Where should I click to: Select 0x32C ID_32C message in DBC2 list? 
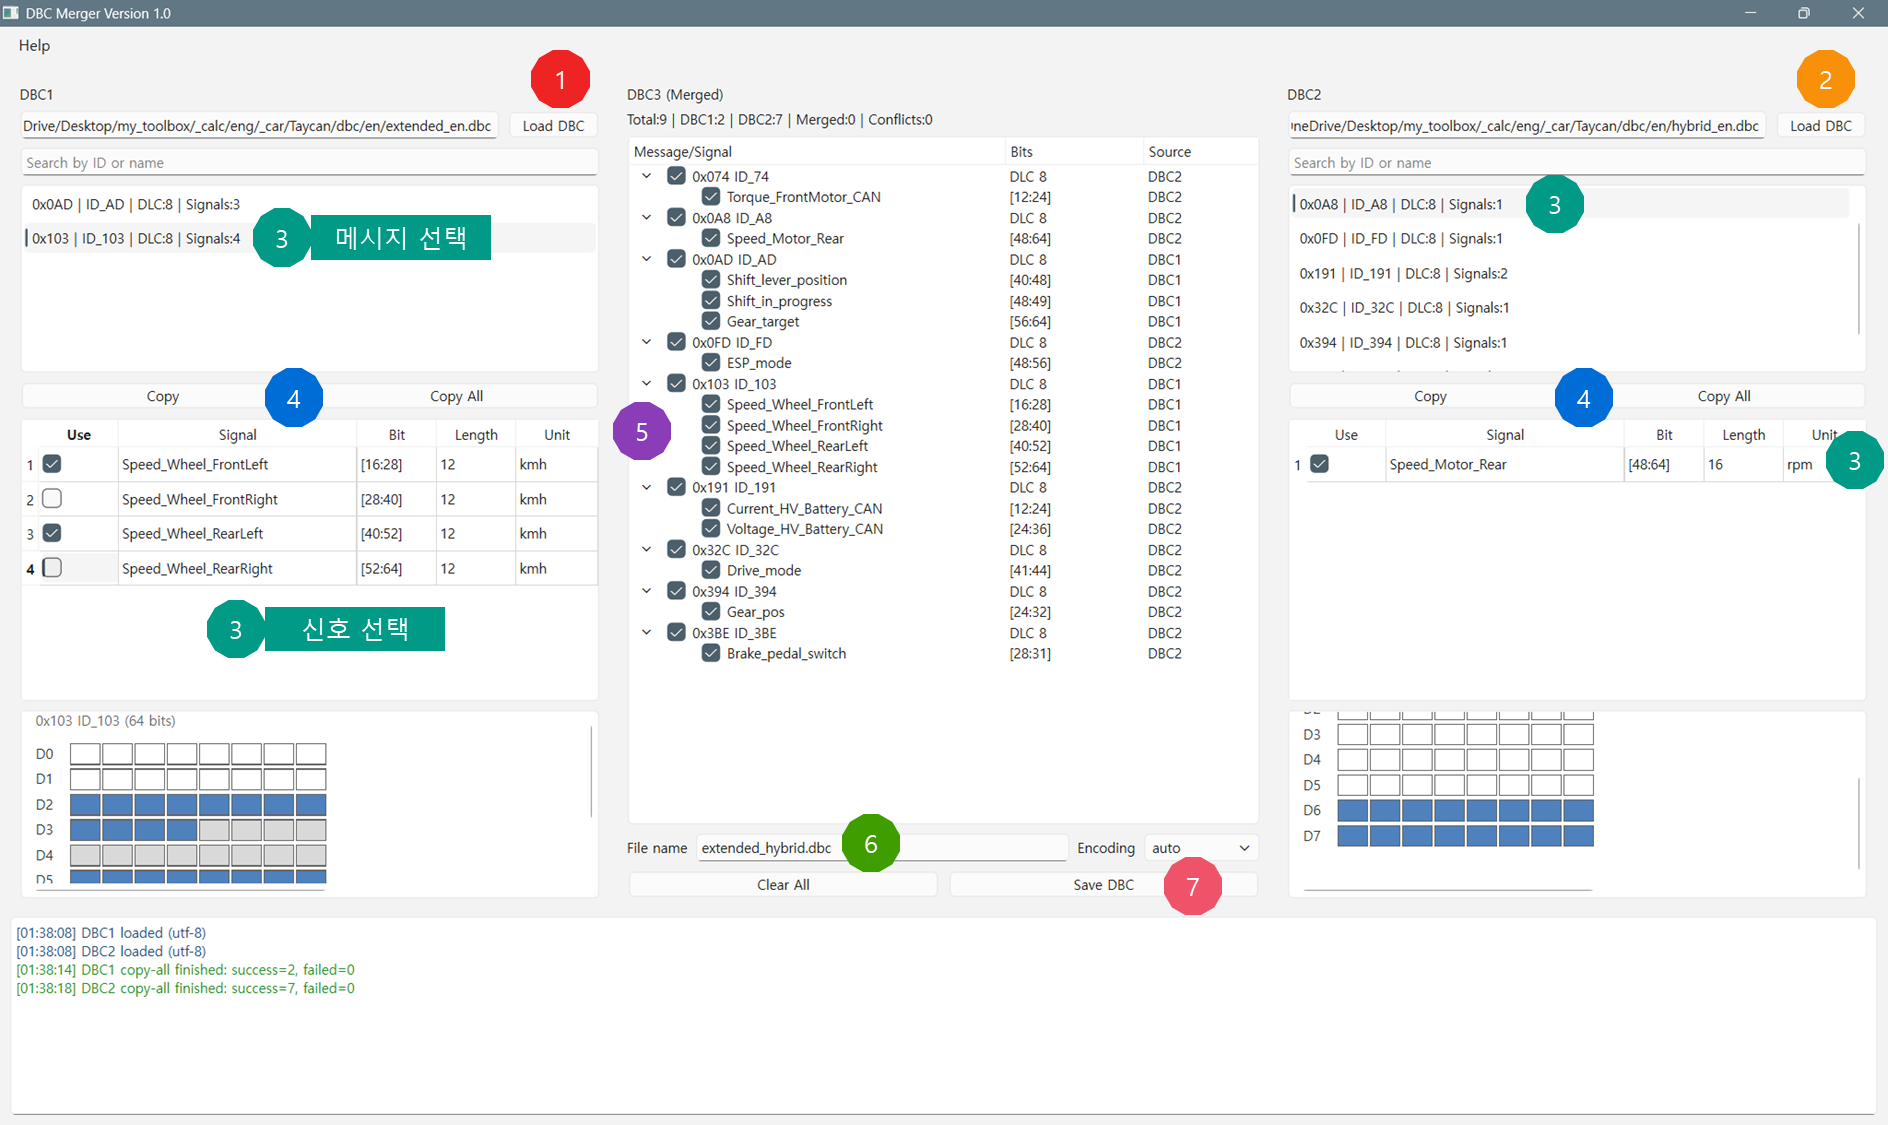click(x=1573, y=308)
